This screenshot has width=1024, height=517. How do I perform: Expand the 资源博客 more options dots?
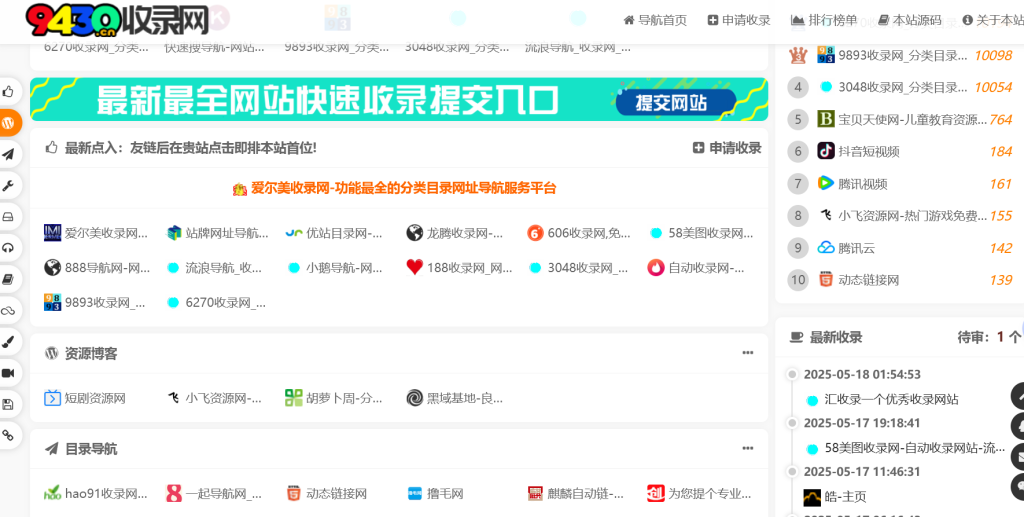click(x=748, y=353)
